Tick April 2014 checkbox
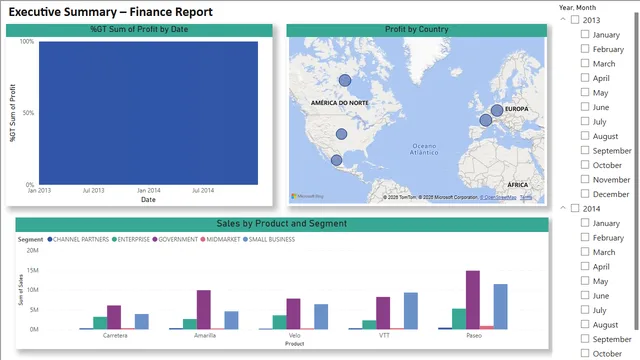Image resolution: width=640 pixels, height=360 pixels. click(x=585, y=266)
